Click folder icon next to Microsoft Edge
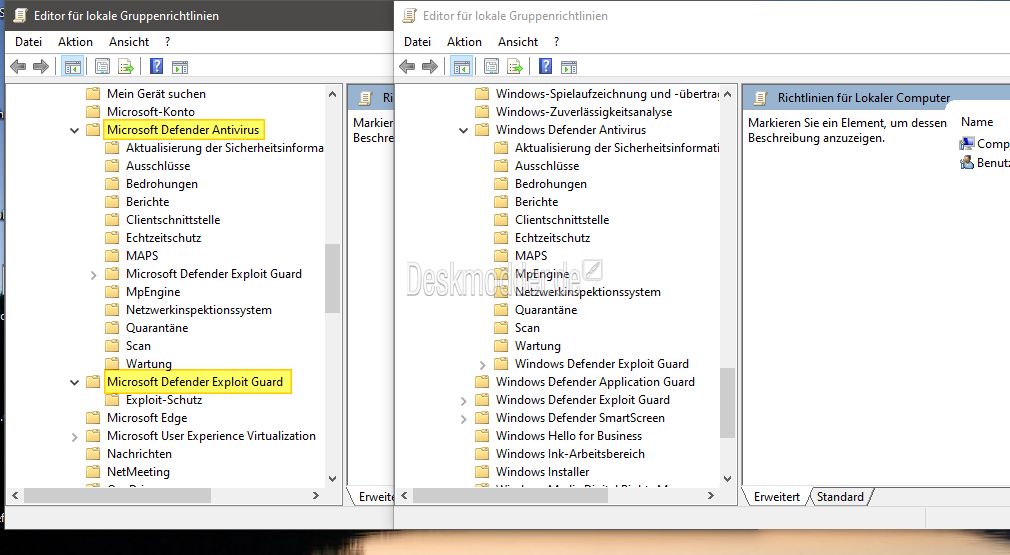Viewport: 1010px width, 555px height. (93, 418)
